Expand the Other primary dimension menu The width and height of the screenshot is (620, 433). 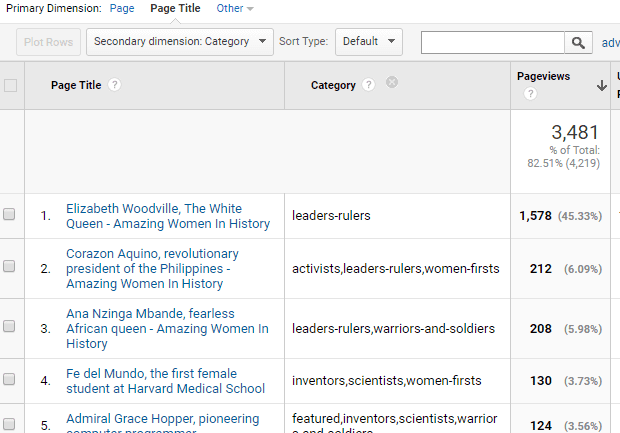[235, 8]
